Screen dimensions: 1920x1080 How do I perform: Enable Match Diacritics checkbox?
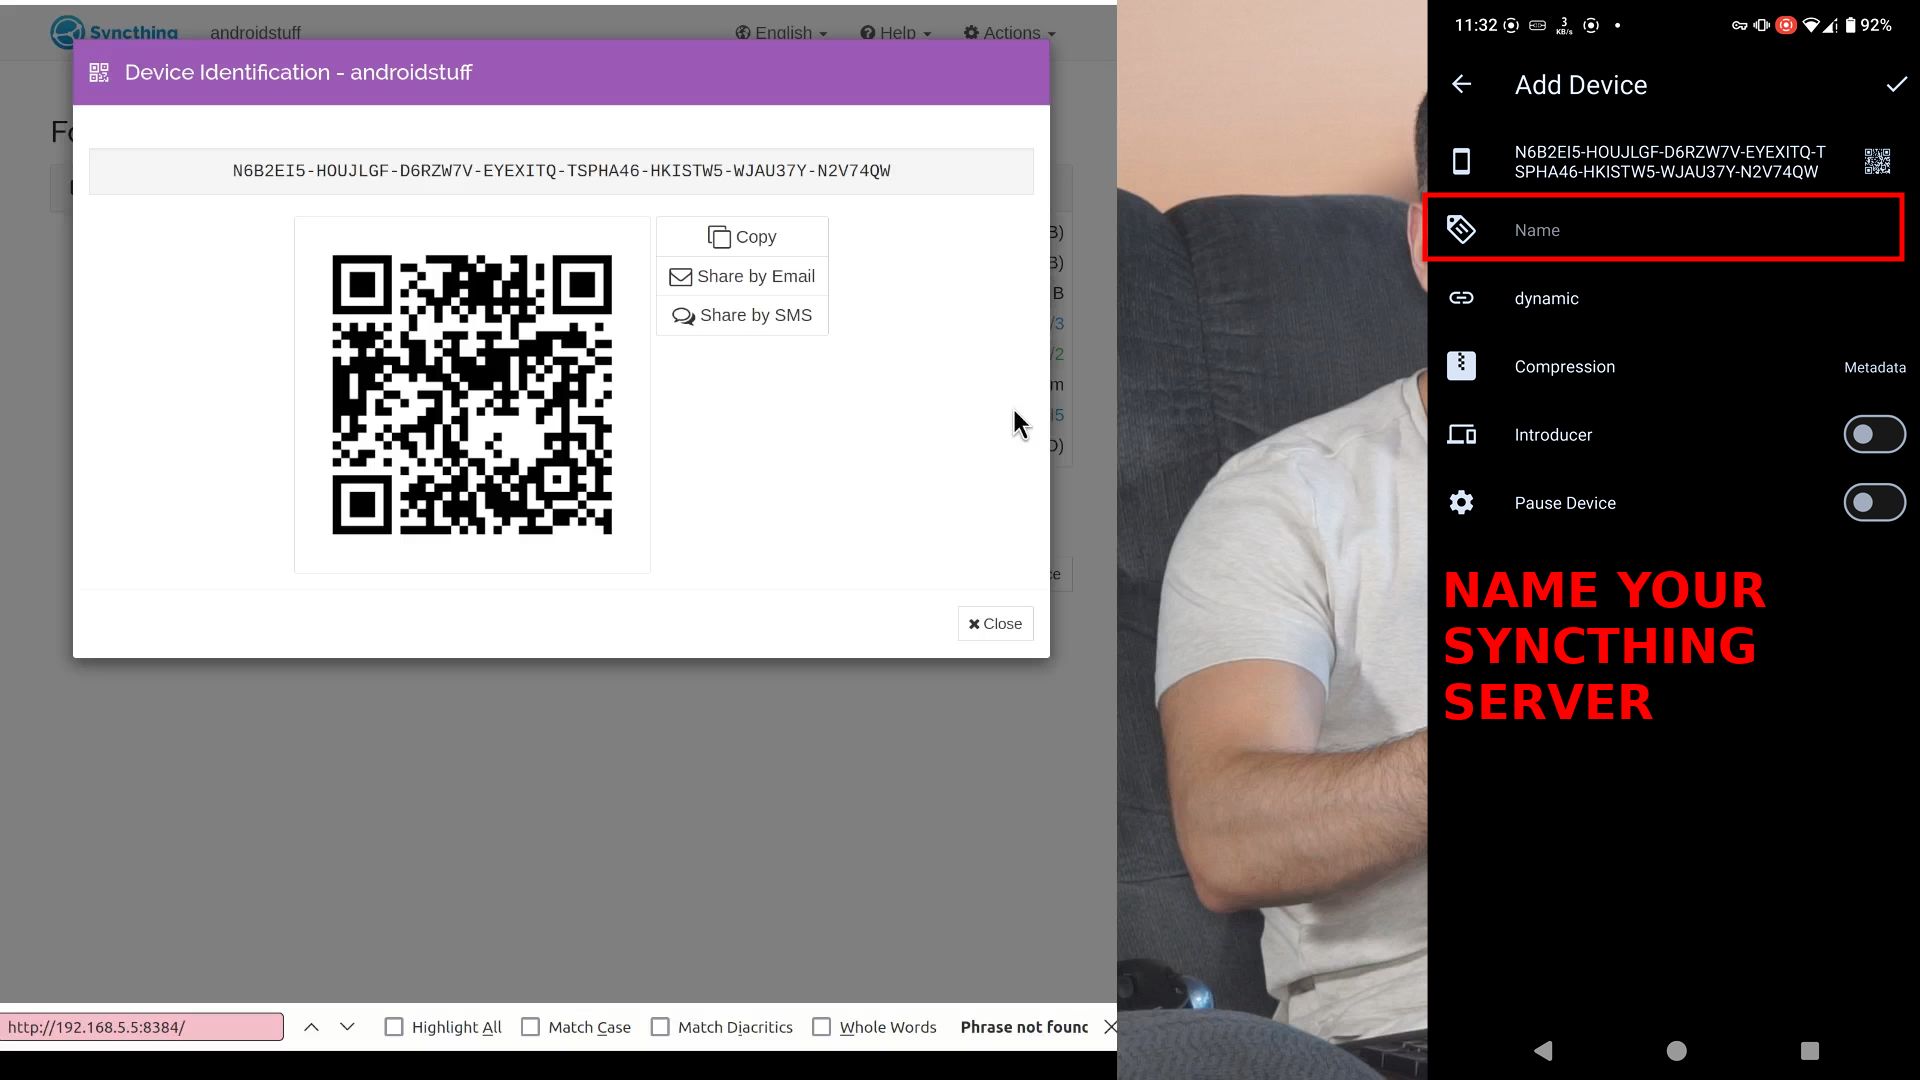click(660, 1027)
